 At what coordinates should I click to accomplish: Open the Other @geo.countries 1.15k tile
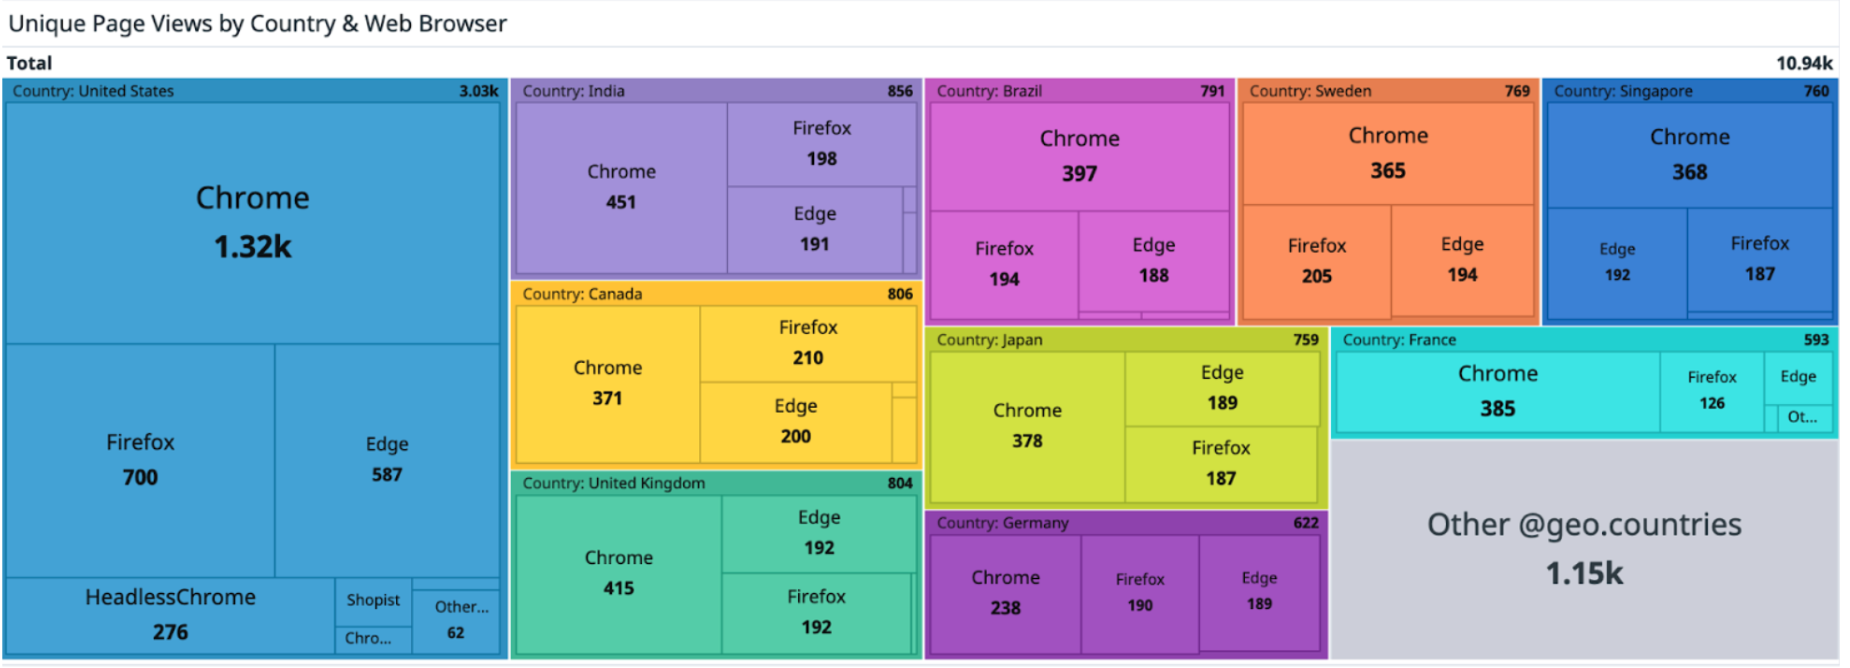coord(1585,549)
